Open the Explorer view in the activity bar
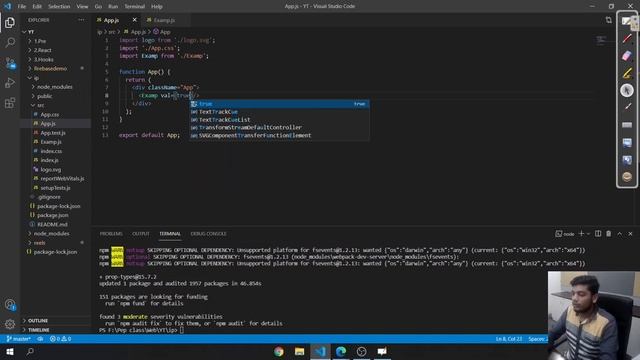Viewport: 640px width, 360px height. 10,22
